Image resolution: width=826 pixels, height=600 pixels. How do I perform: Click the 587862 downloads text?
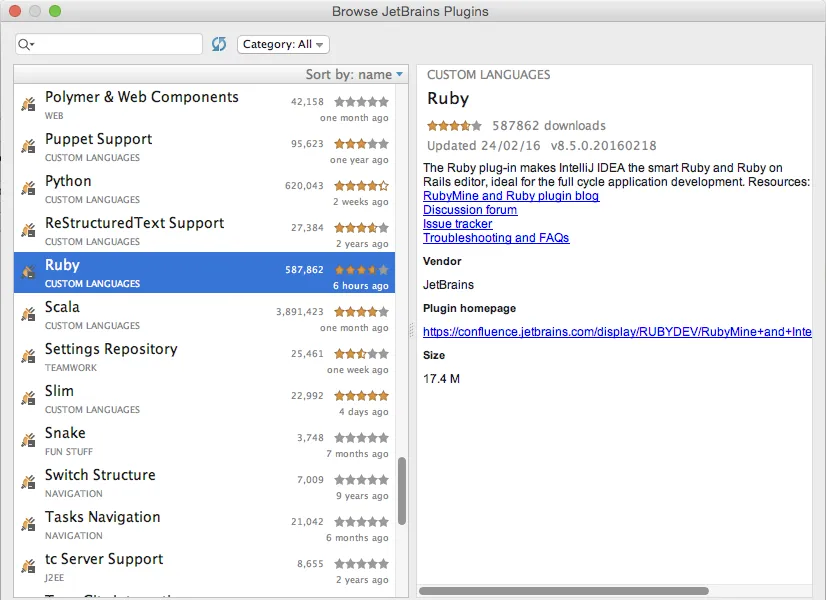tap(549, 125)
